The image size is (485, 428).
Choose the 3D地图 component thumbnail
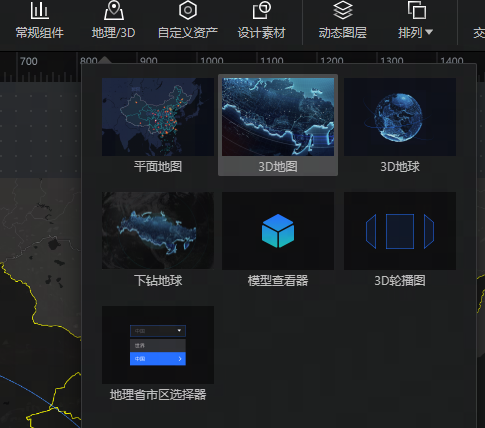(x=278, y=117)
